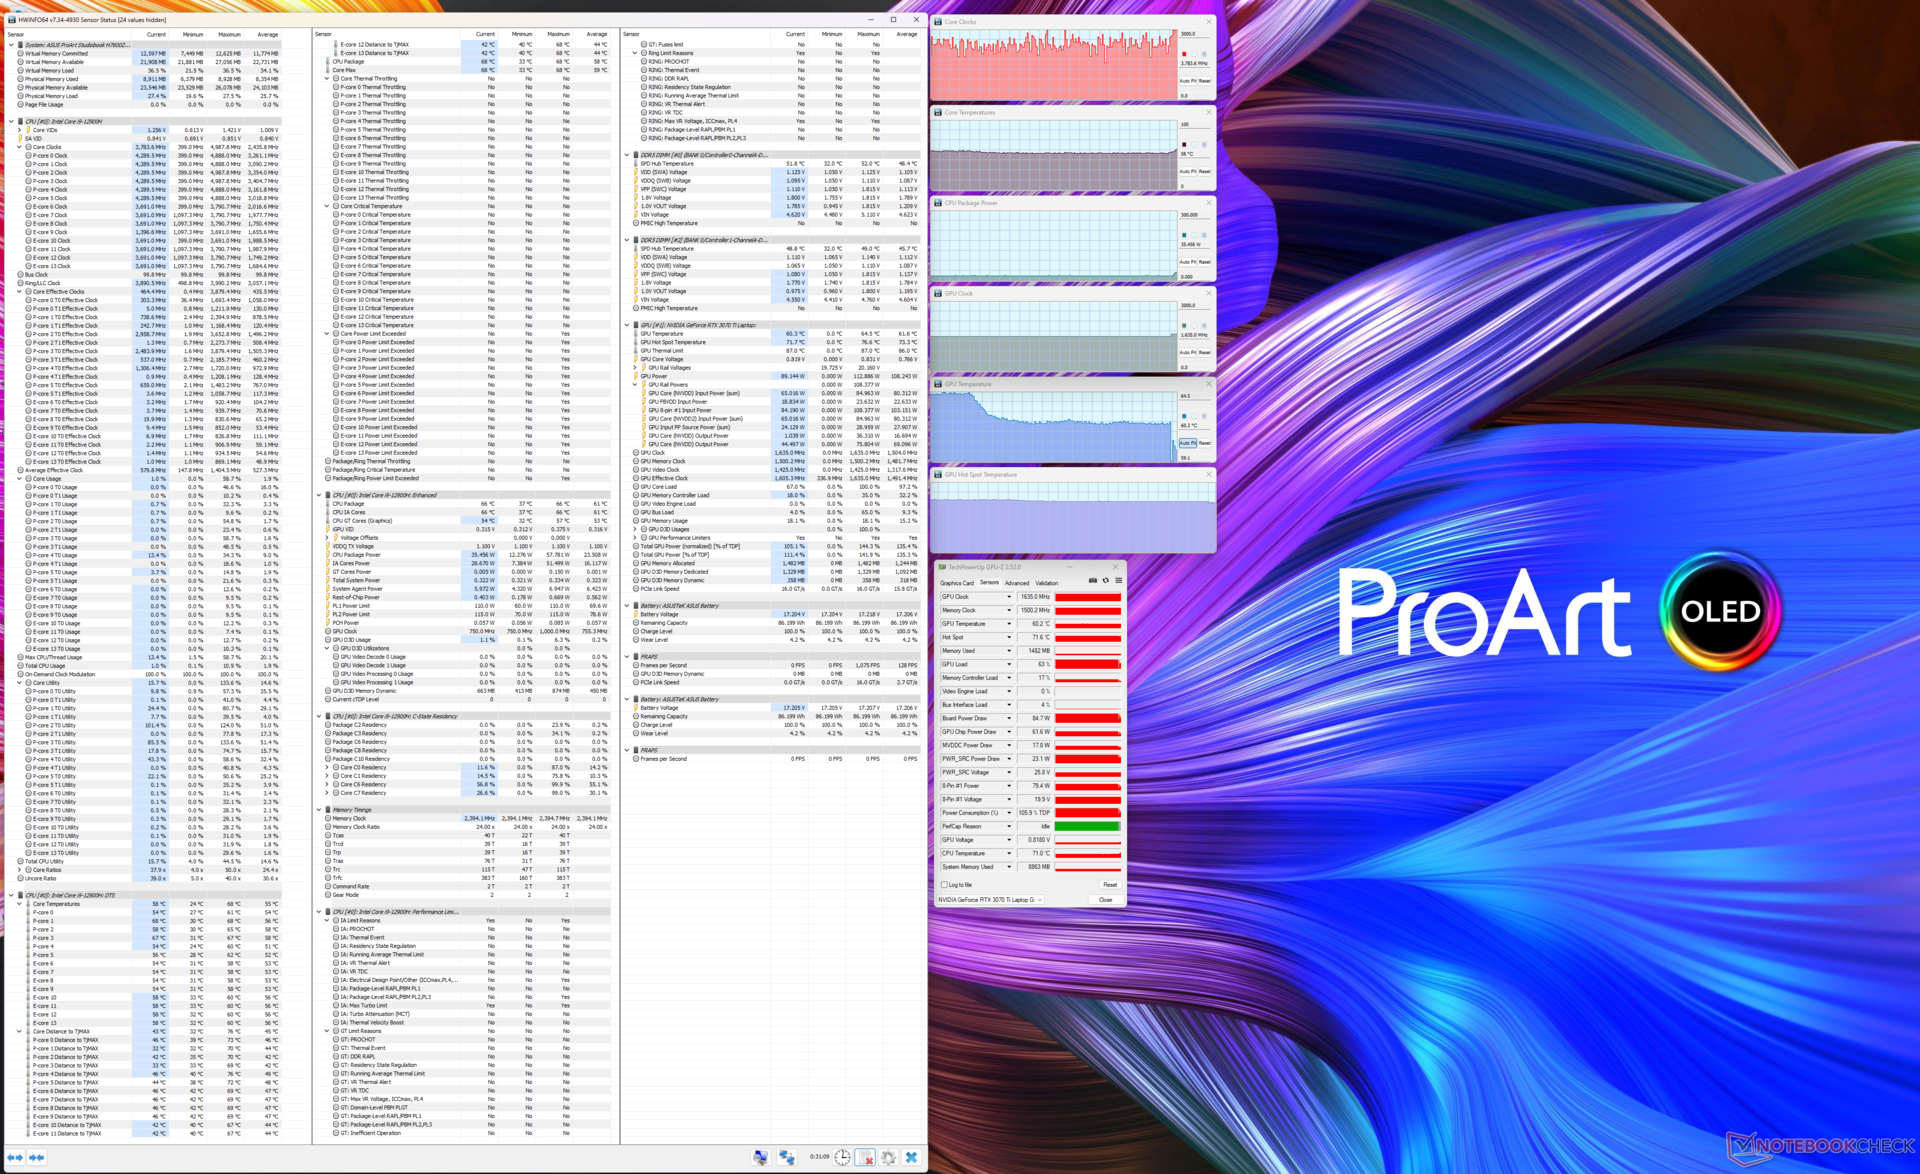Collapse the CPU [#0] Intel Core i9-12900H section
This screenshot has height=1174, width=1920.
pyautogui.click(x=12, y=121)
